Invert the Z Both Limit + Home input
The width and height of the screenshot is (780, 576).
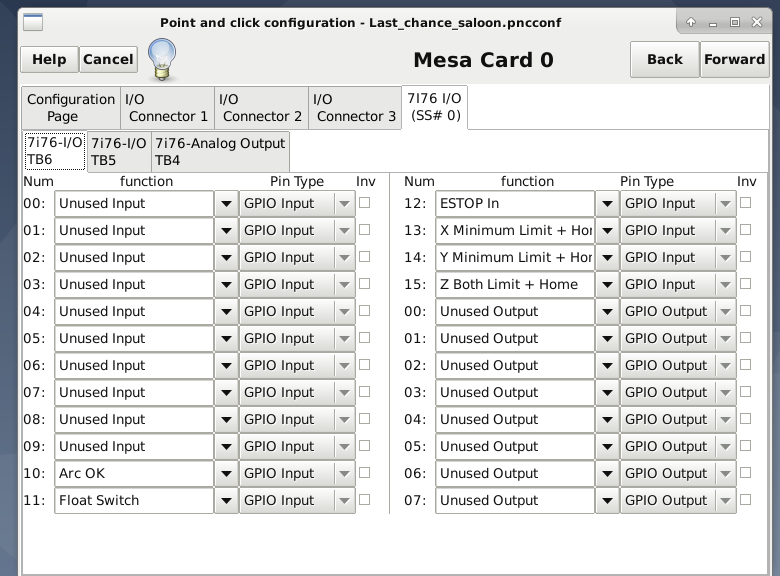(x=745, y=284)
